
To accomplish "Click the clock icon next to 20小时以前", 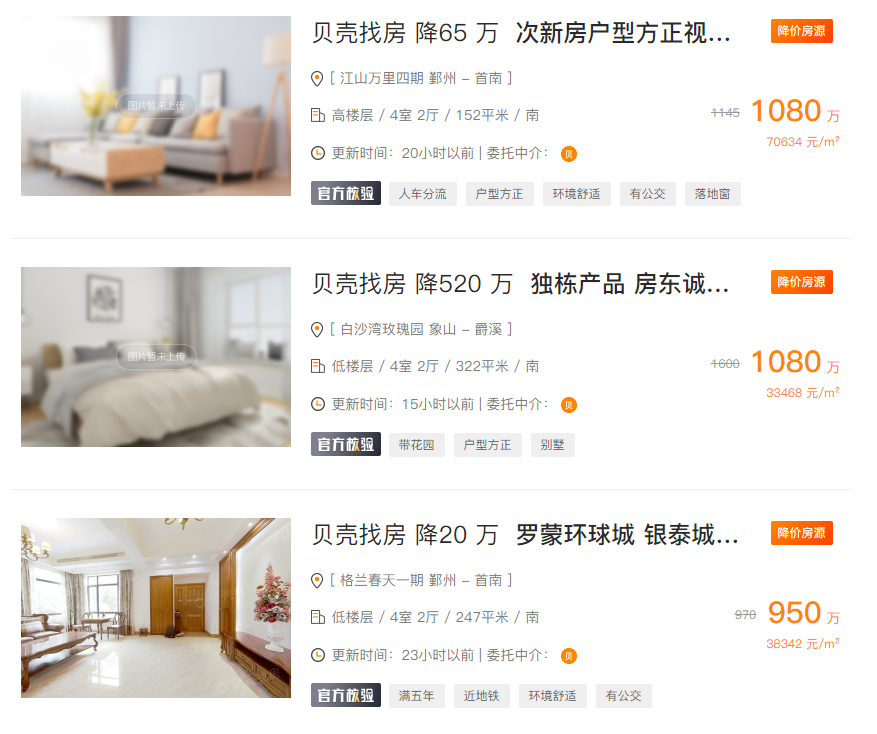I will tap(318, 153).
